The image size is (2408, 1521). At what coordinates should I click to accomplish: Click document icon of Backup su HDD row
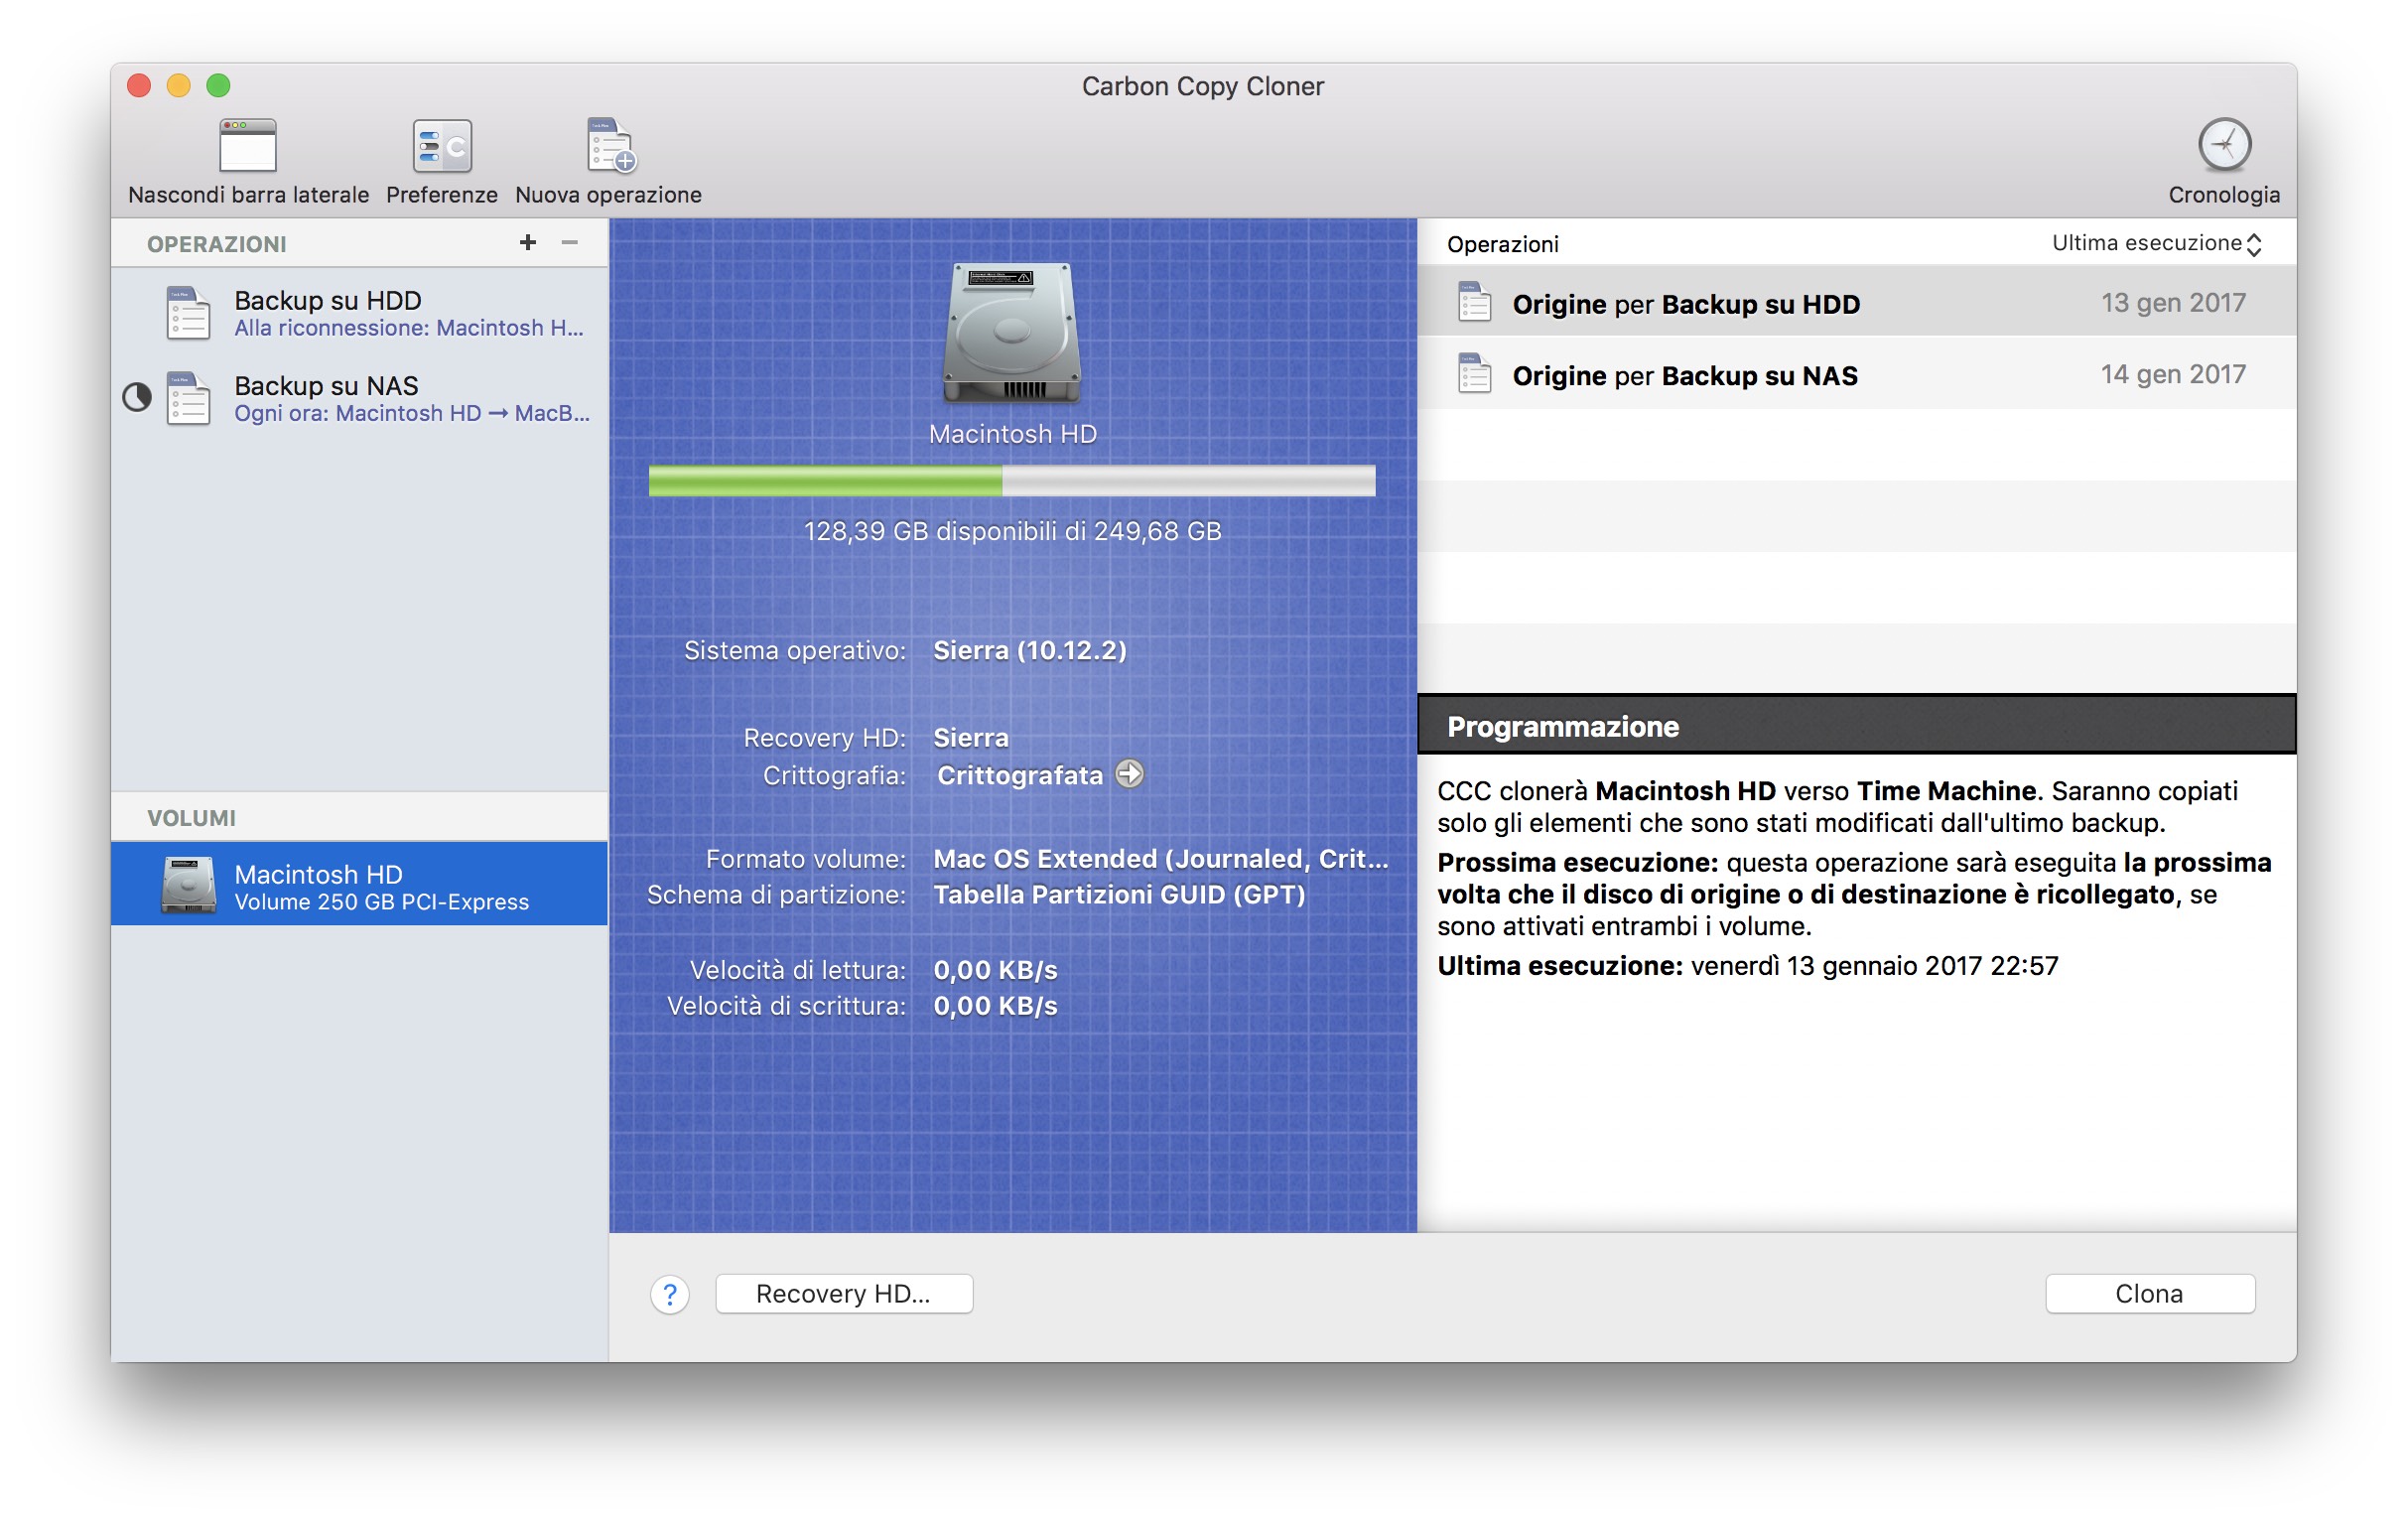tap(1474, 302)
